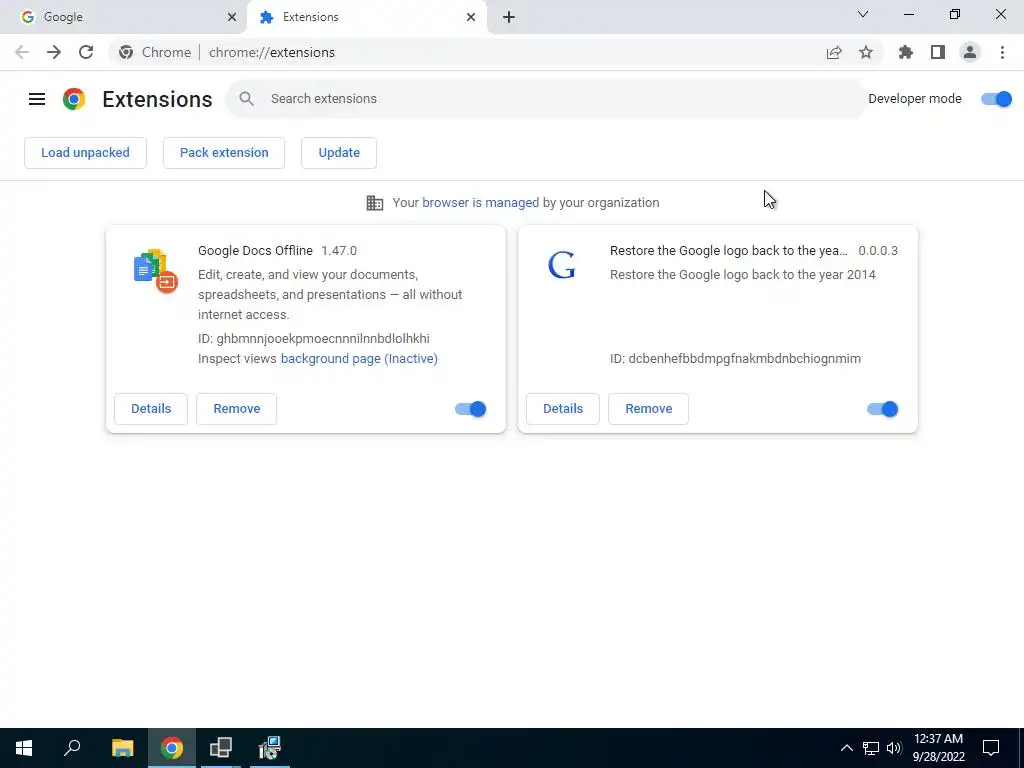Click the version number 0.0.0.3
1024x768 pixels.
point(878,251)
